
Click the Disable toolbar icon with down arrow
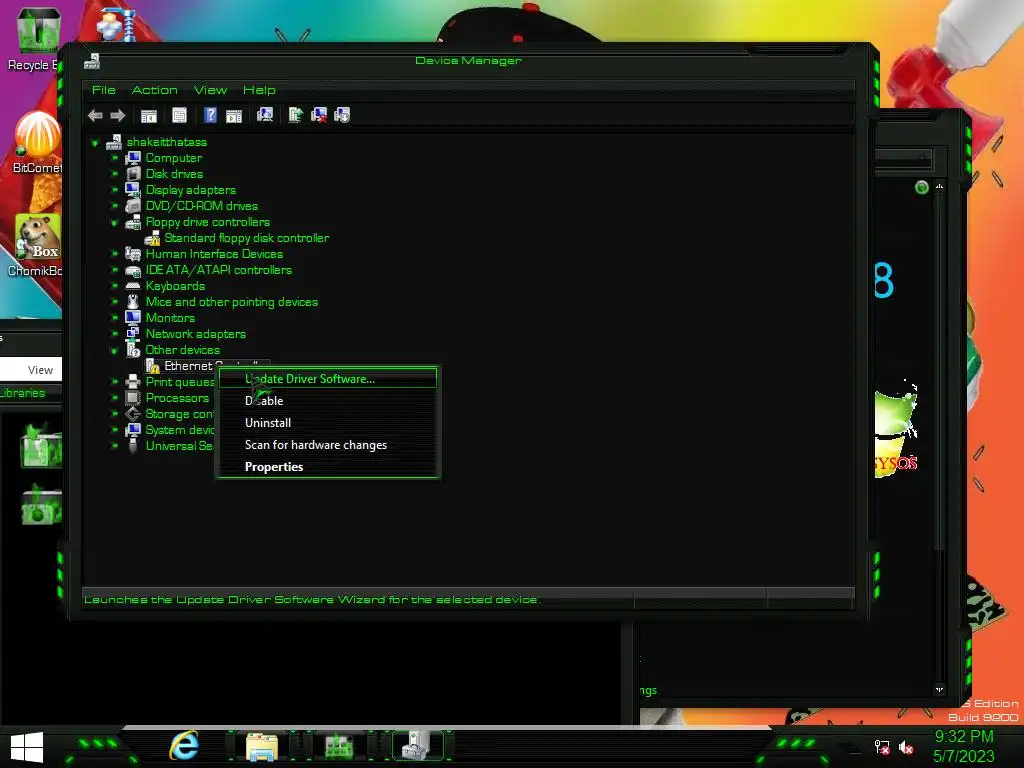pos(342,116)
